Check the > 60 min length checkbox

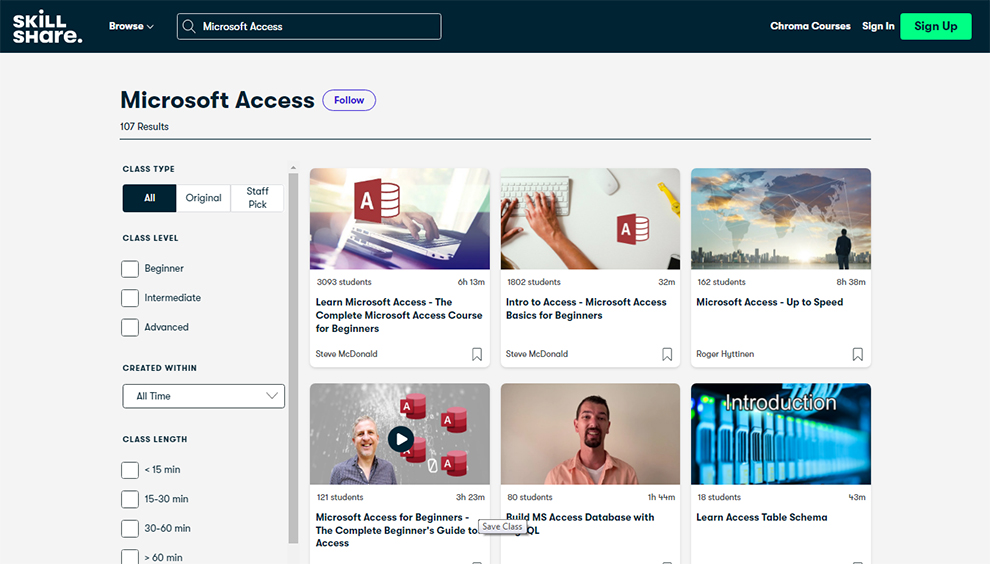(130, 557)
